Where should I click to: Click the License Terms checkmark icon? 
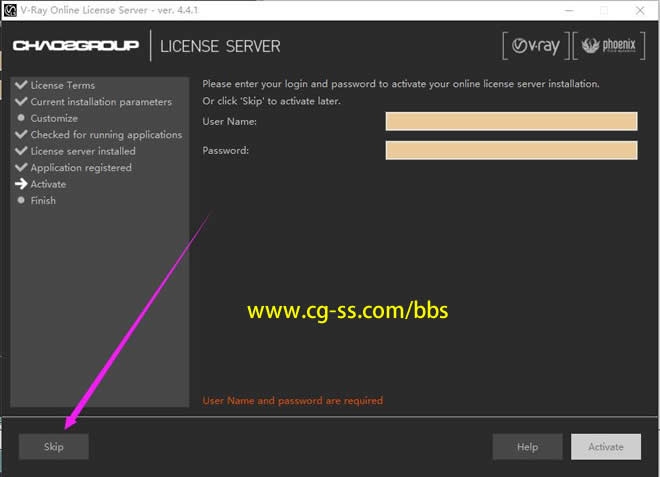[21, 85]
